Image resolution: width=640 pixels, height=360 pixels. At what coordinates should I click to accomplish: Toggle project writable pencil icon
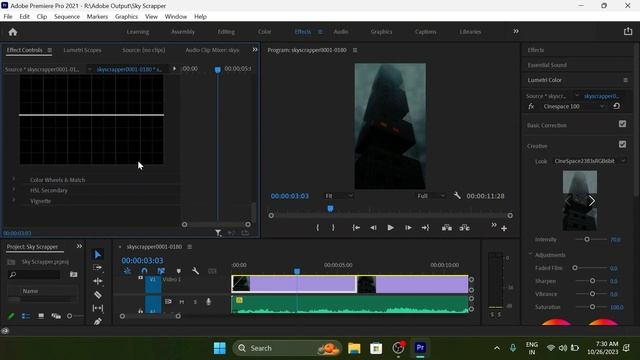pyautogui.click(x=11, y=316)
